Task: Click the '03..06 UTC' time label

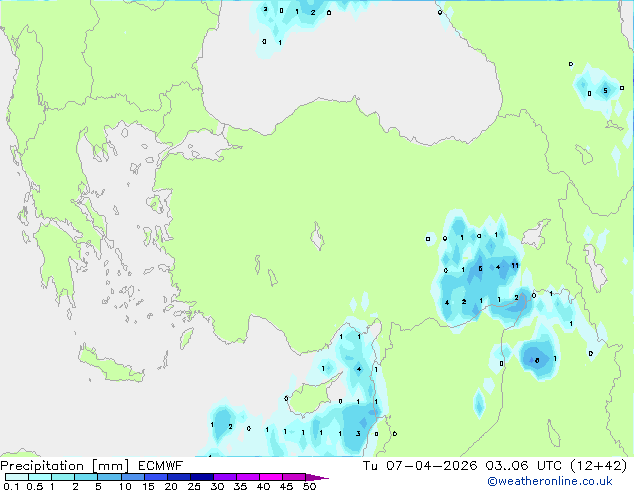Action: tap(524, 466)
